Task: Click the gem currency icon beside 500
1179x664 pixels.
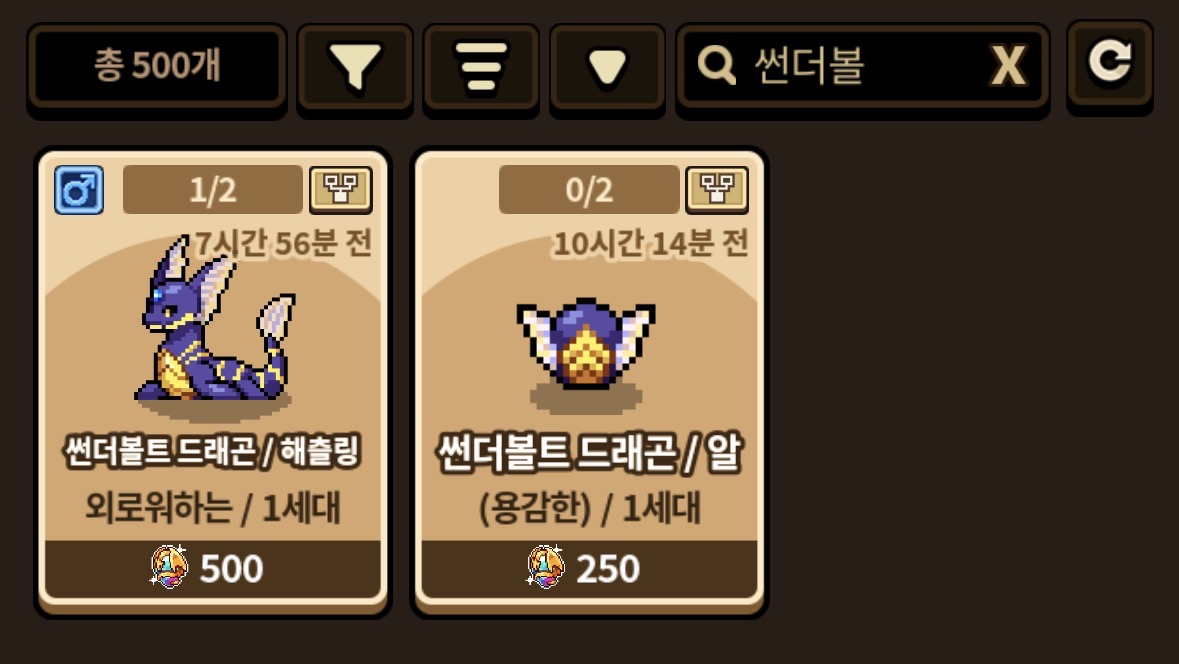Action: coord(170,567)
